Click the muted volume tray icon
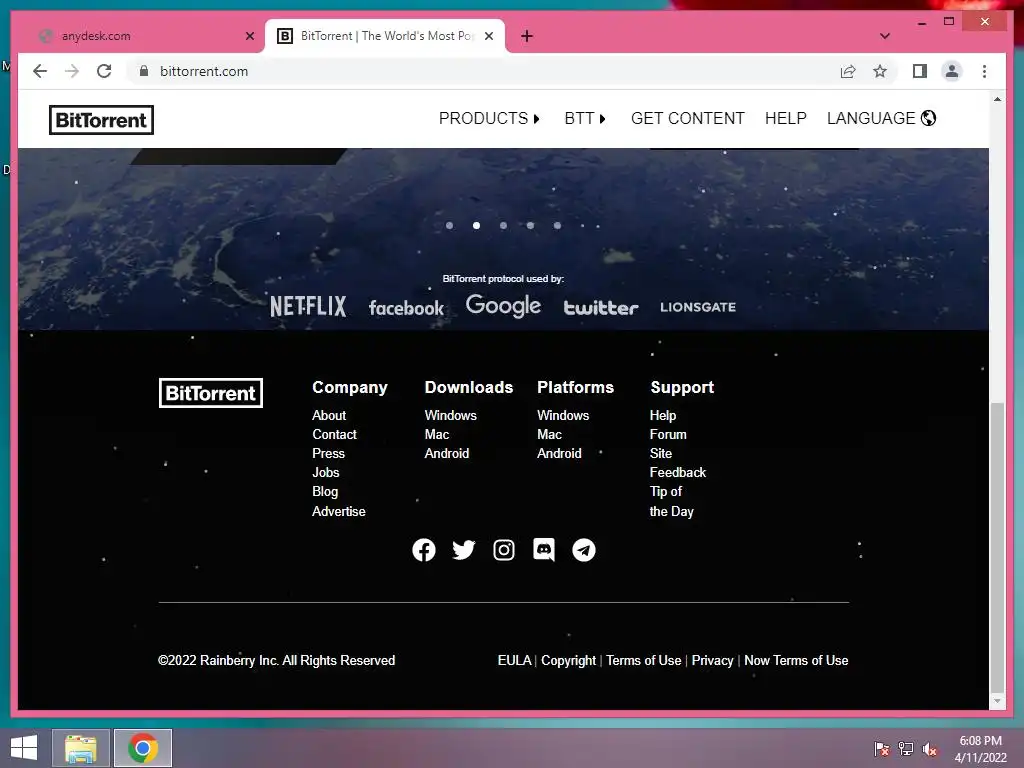Screen dimensions: 1024x768 (930, 748)
